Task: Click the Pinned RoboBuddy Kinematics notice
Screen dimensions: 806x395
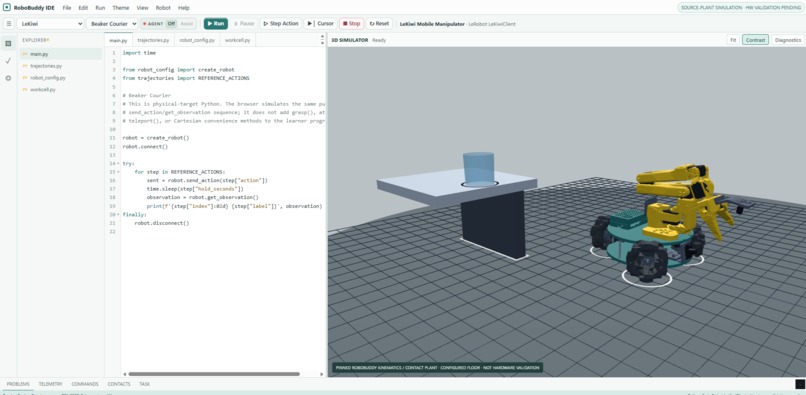Action: (x=437, y=368)
